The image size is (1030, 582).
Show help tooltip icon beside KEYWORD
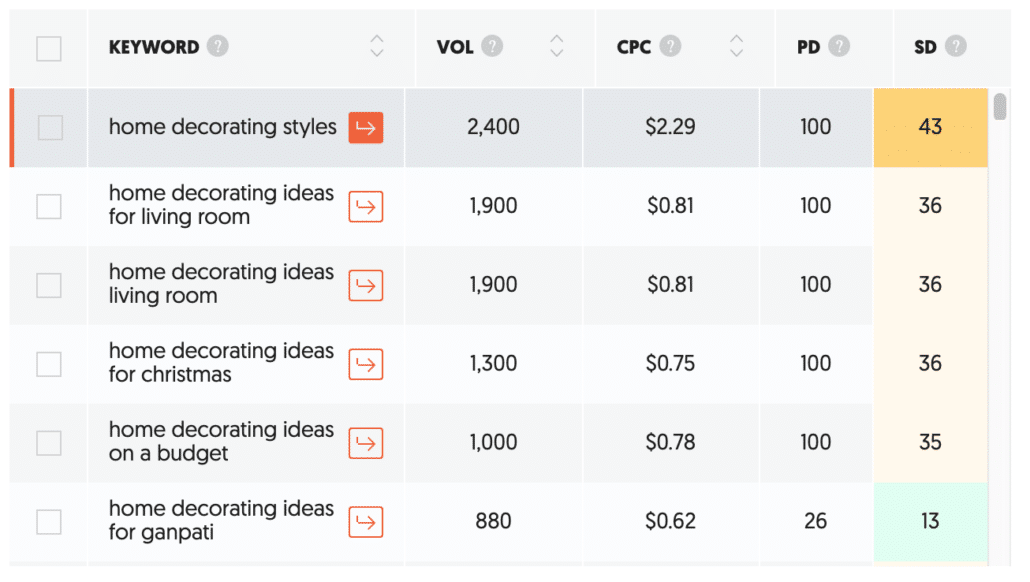pyautogui.click(x=217, y=46)
